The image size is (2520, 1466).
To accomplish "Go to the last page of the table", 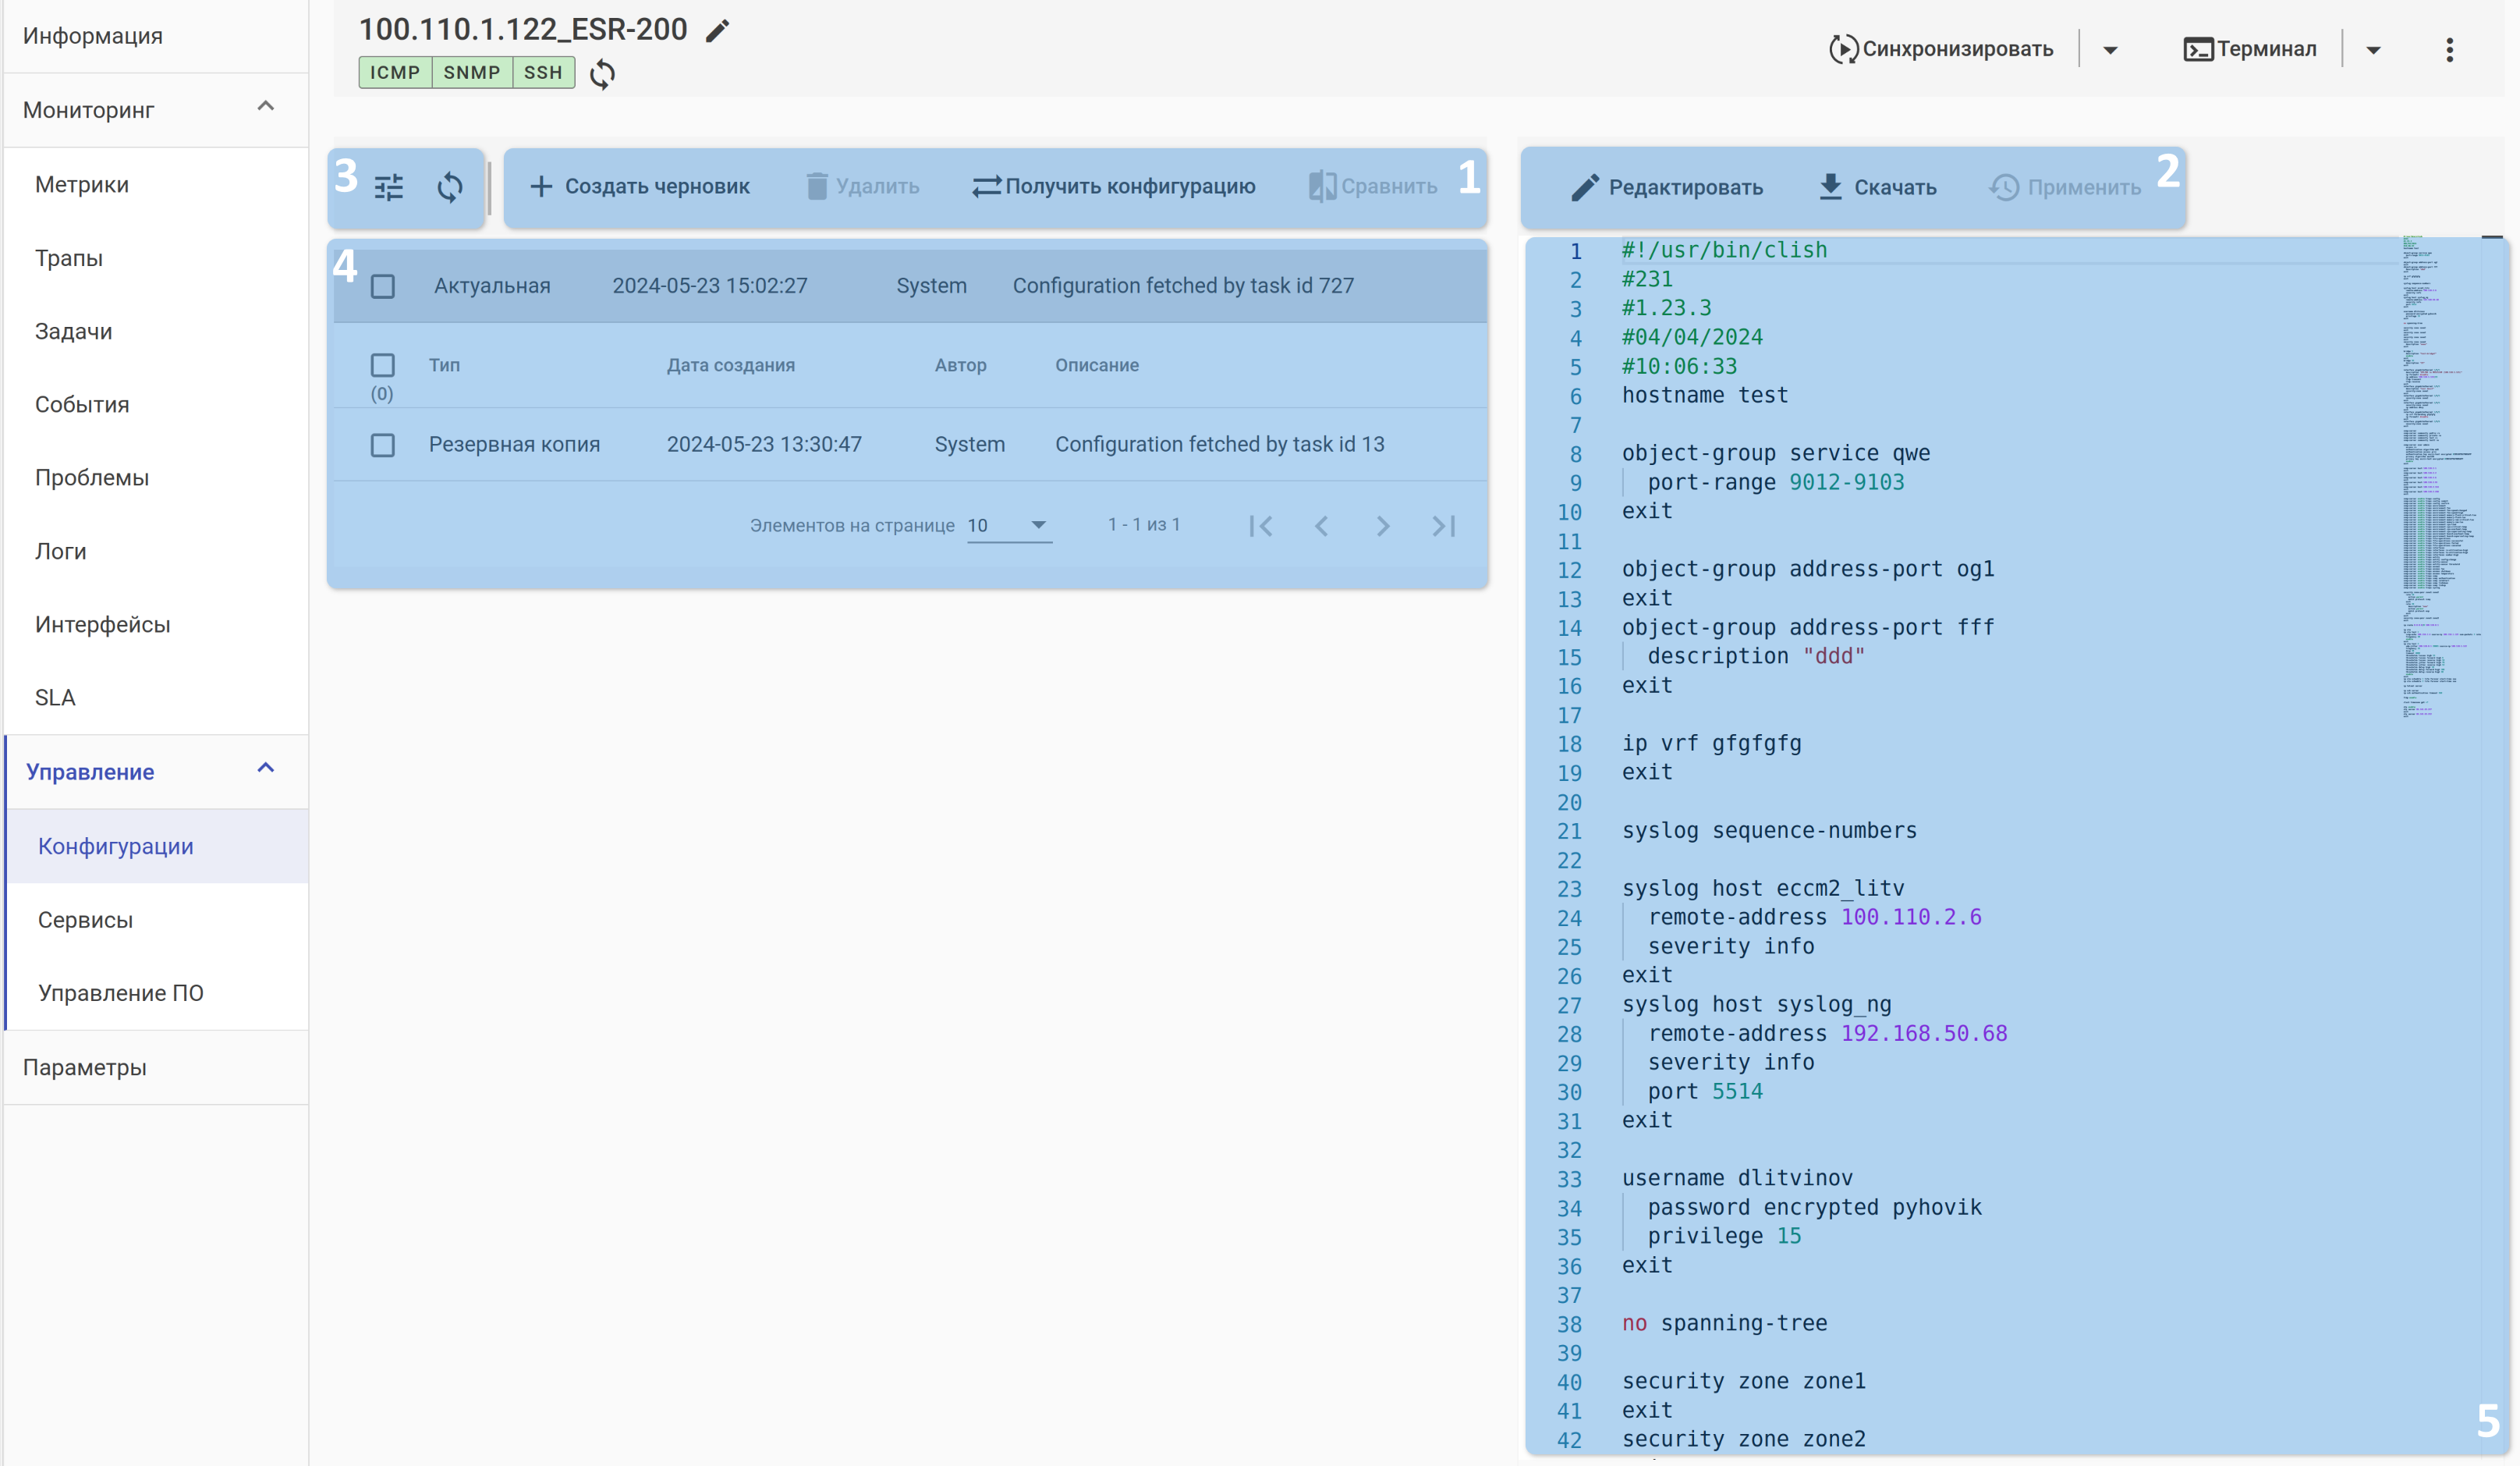I will pos(1443,526).
